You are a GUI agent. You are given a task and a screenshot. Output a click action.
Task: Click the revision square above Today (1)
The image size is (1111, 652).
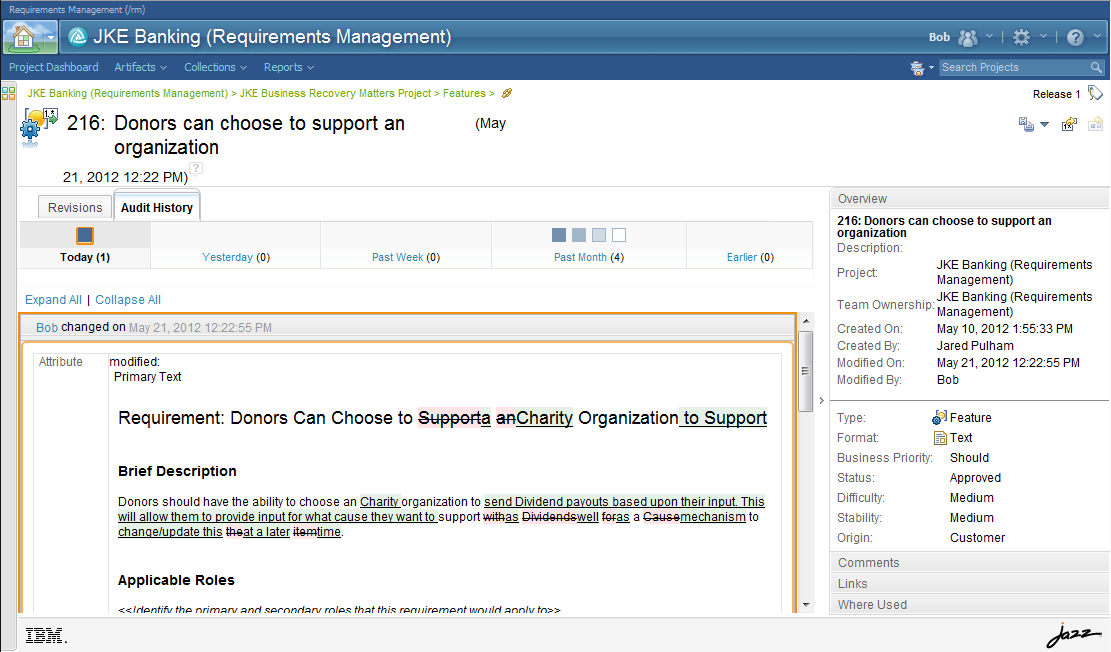pyautogui.click(x=85, y=235)
